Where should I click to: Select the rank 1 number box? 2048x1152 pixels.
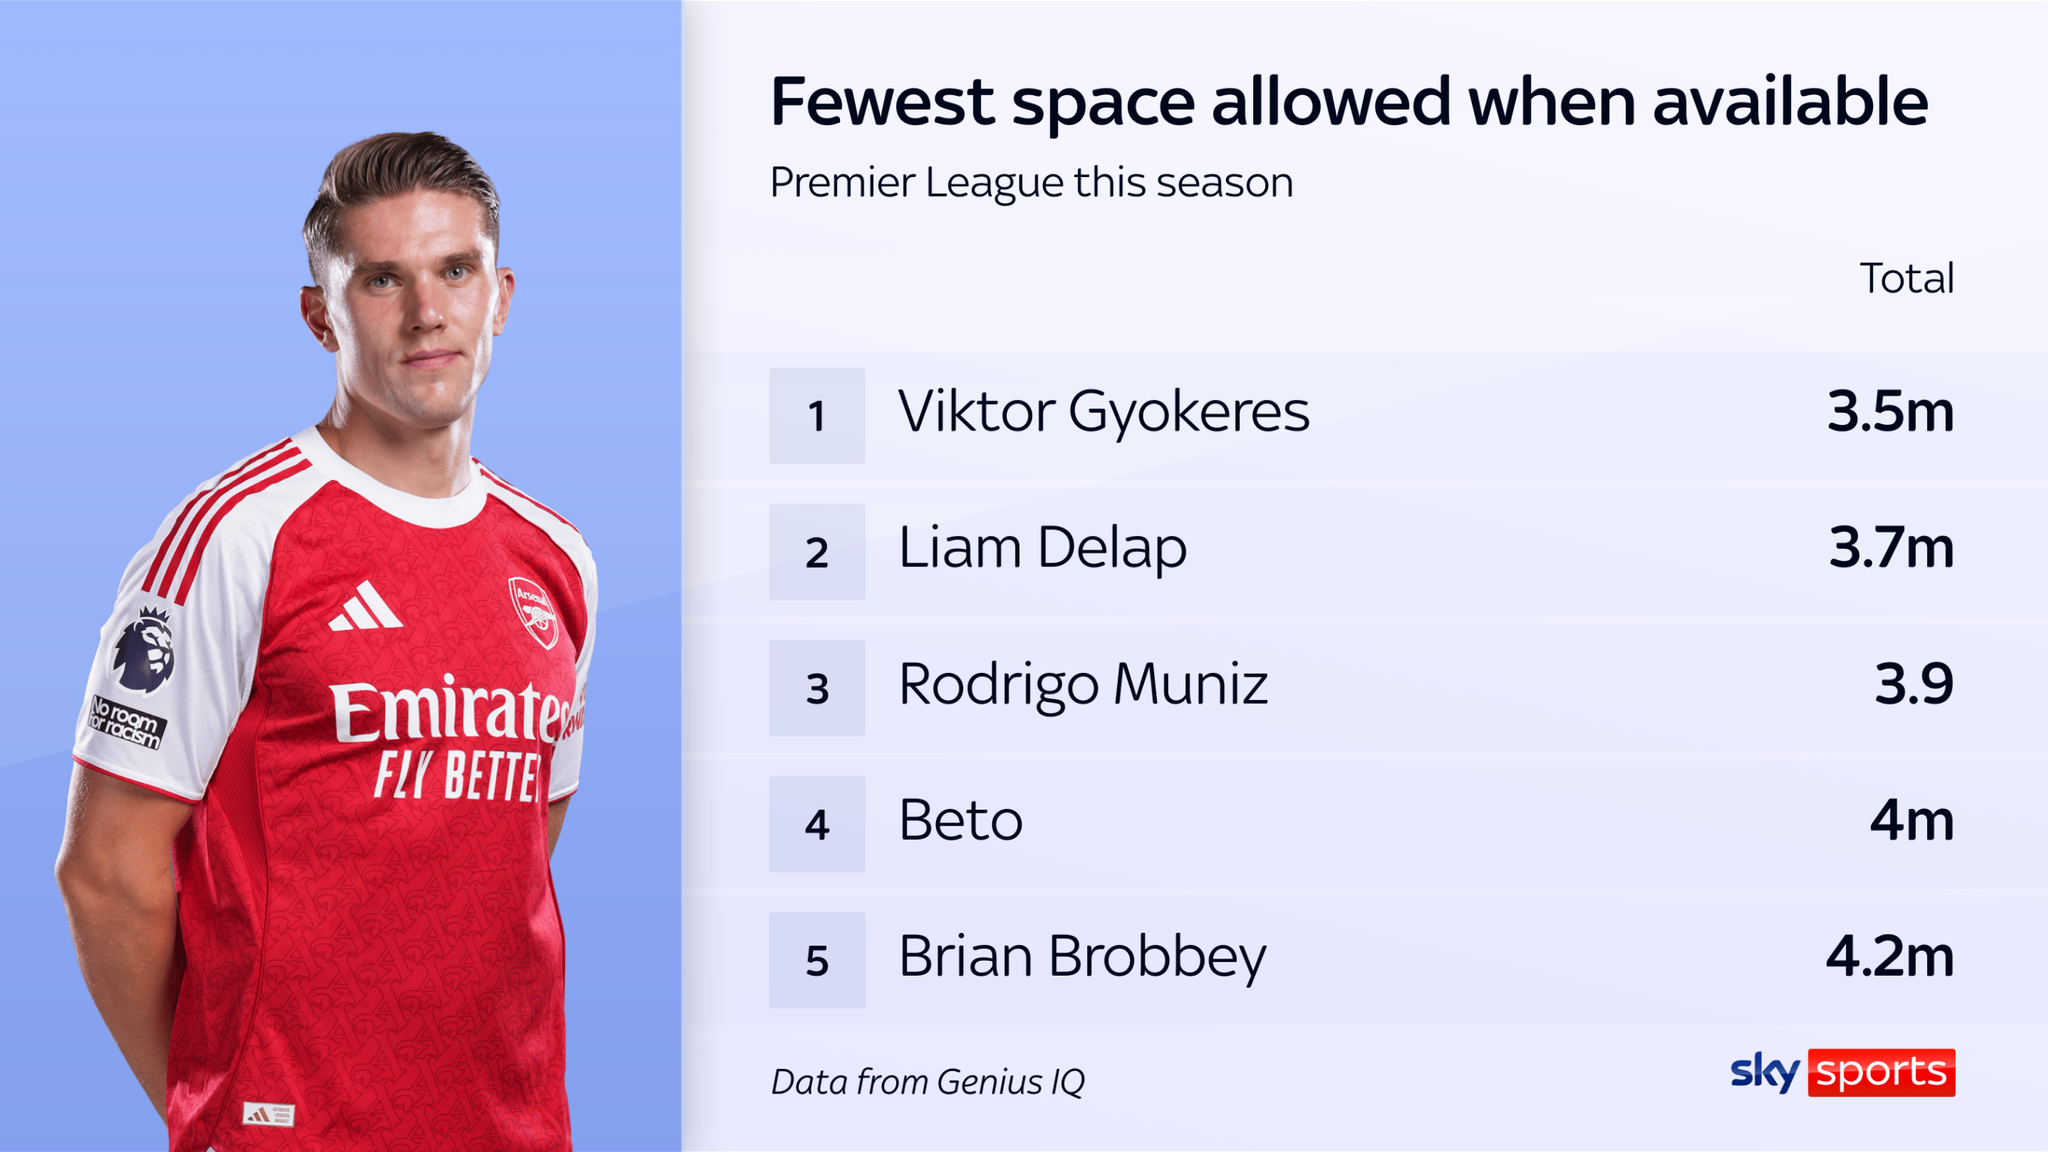tap(817, 416)
